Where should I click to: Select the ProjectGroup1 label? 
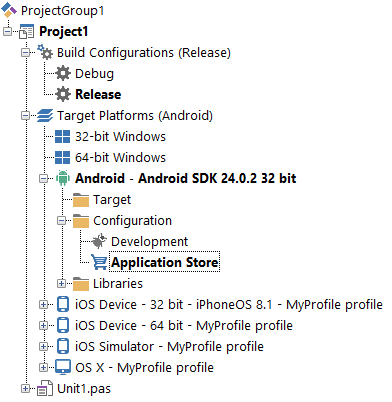pyautogui.click(x=62, y=11)
